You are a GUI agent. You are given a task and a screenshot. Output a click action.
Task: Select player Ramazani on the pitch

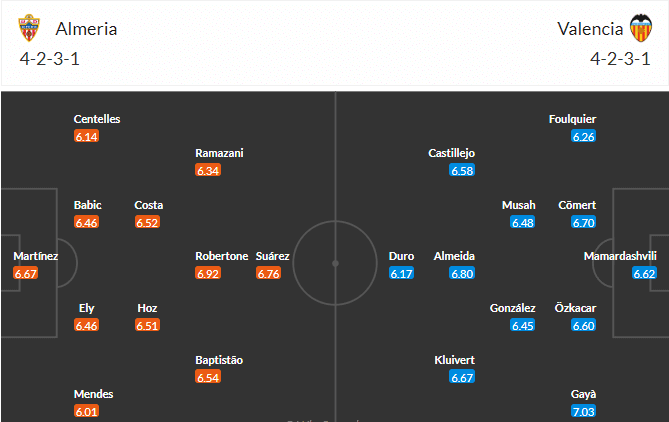pyautogui.click(x=219, y=153)
